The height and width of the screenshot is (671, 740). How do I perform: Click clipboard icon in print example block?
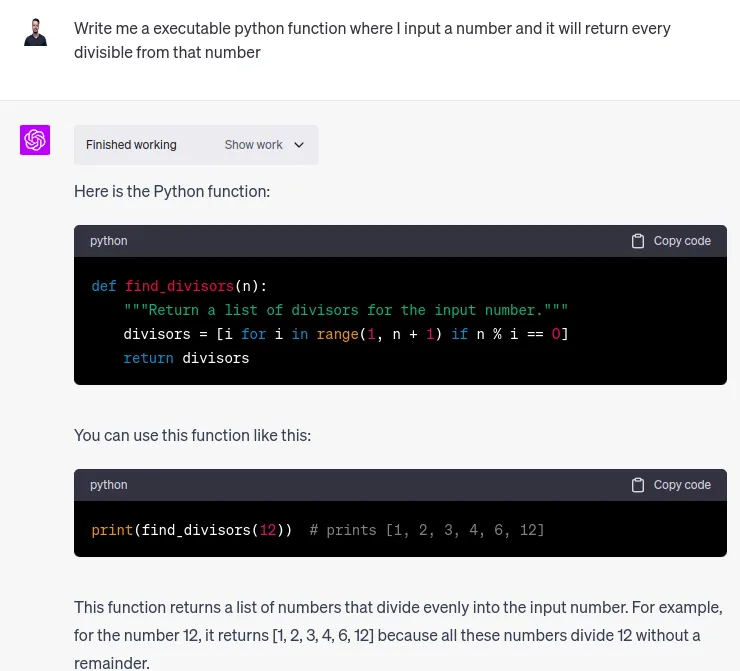click(x=638, y=485)
